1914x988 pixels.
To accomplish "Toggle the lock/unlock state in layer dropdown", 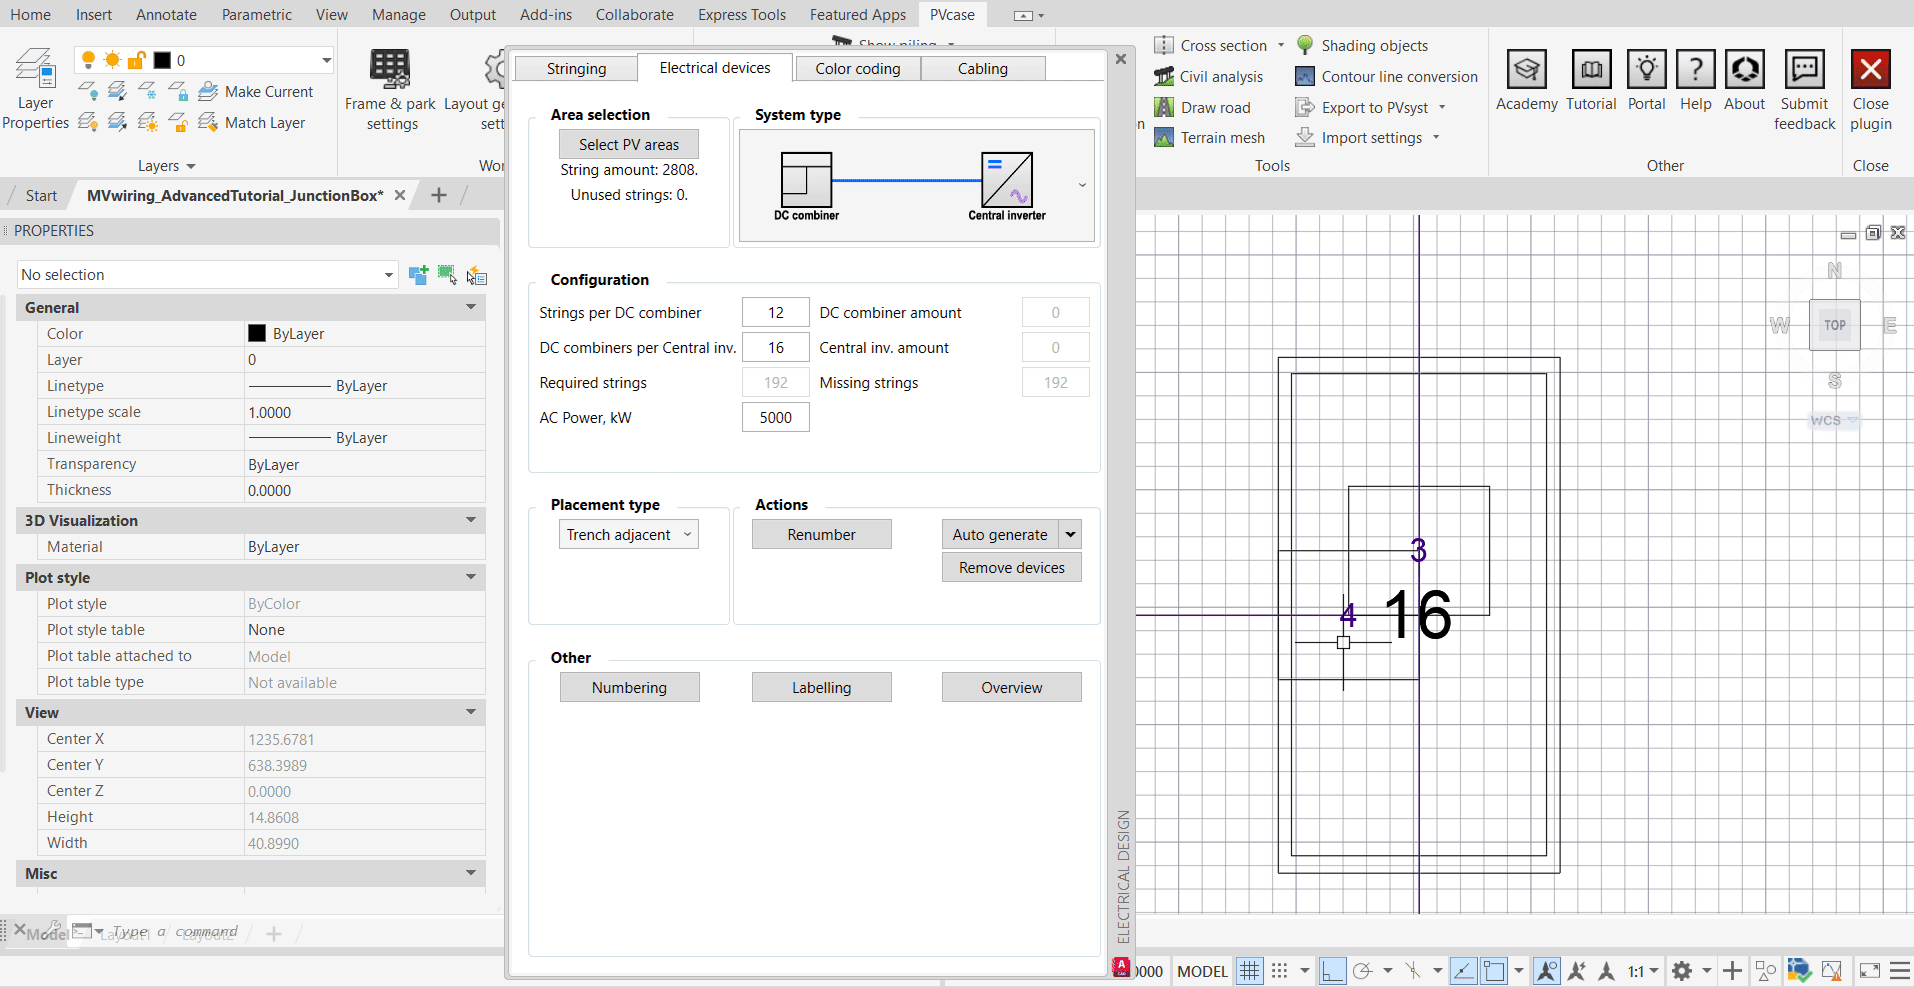I will [x=137, y=60].
